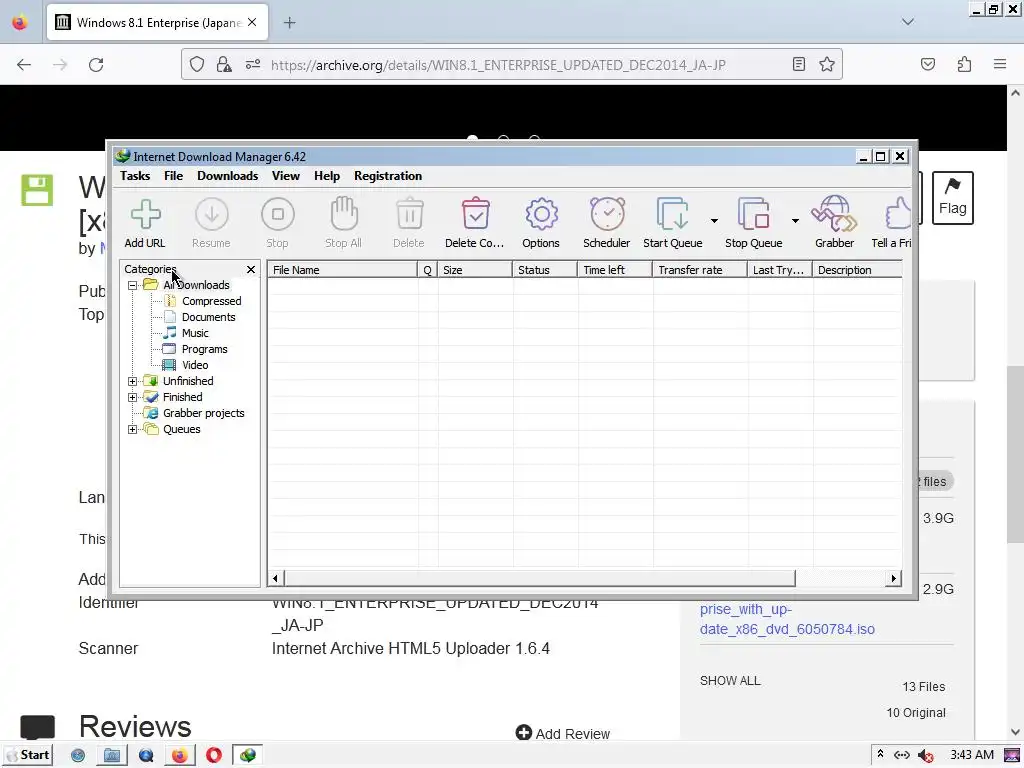Open the Registration menu
The height and width of the screenshot is (768, 1024).
pos(388,176)
